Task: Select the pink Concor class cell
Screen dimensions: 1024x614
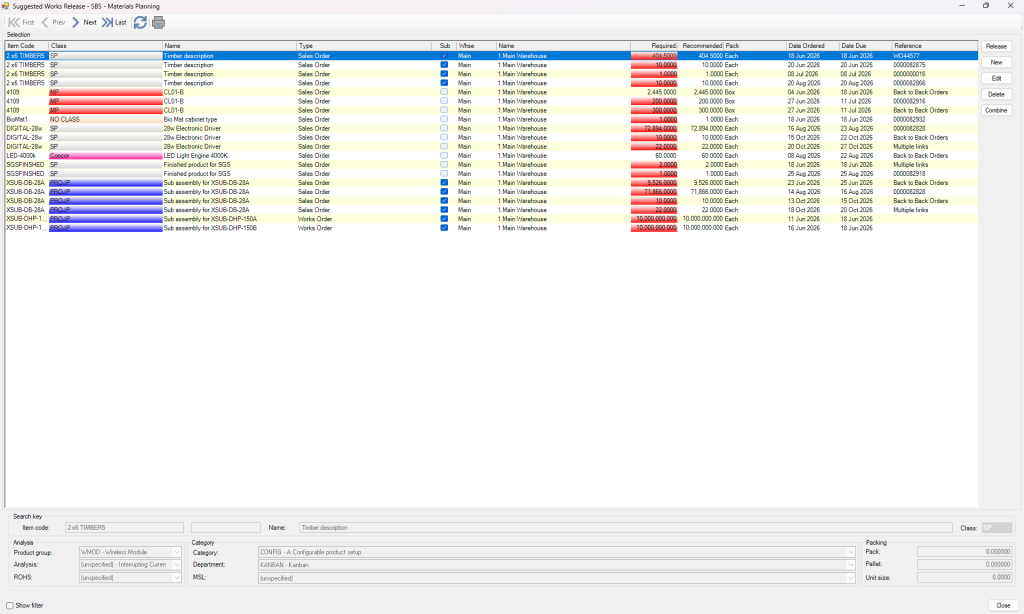Action: [x=106, y=155]
